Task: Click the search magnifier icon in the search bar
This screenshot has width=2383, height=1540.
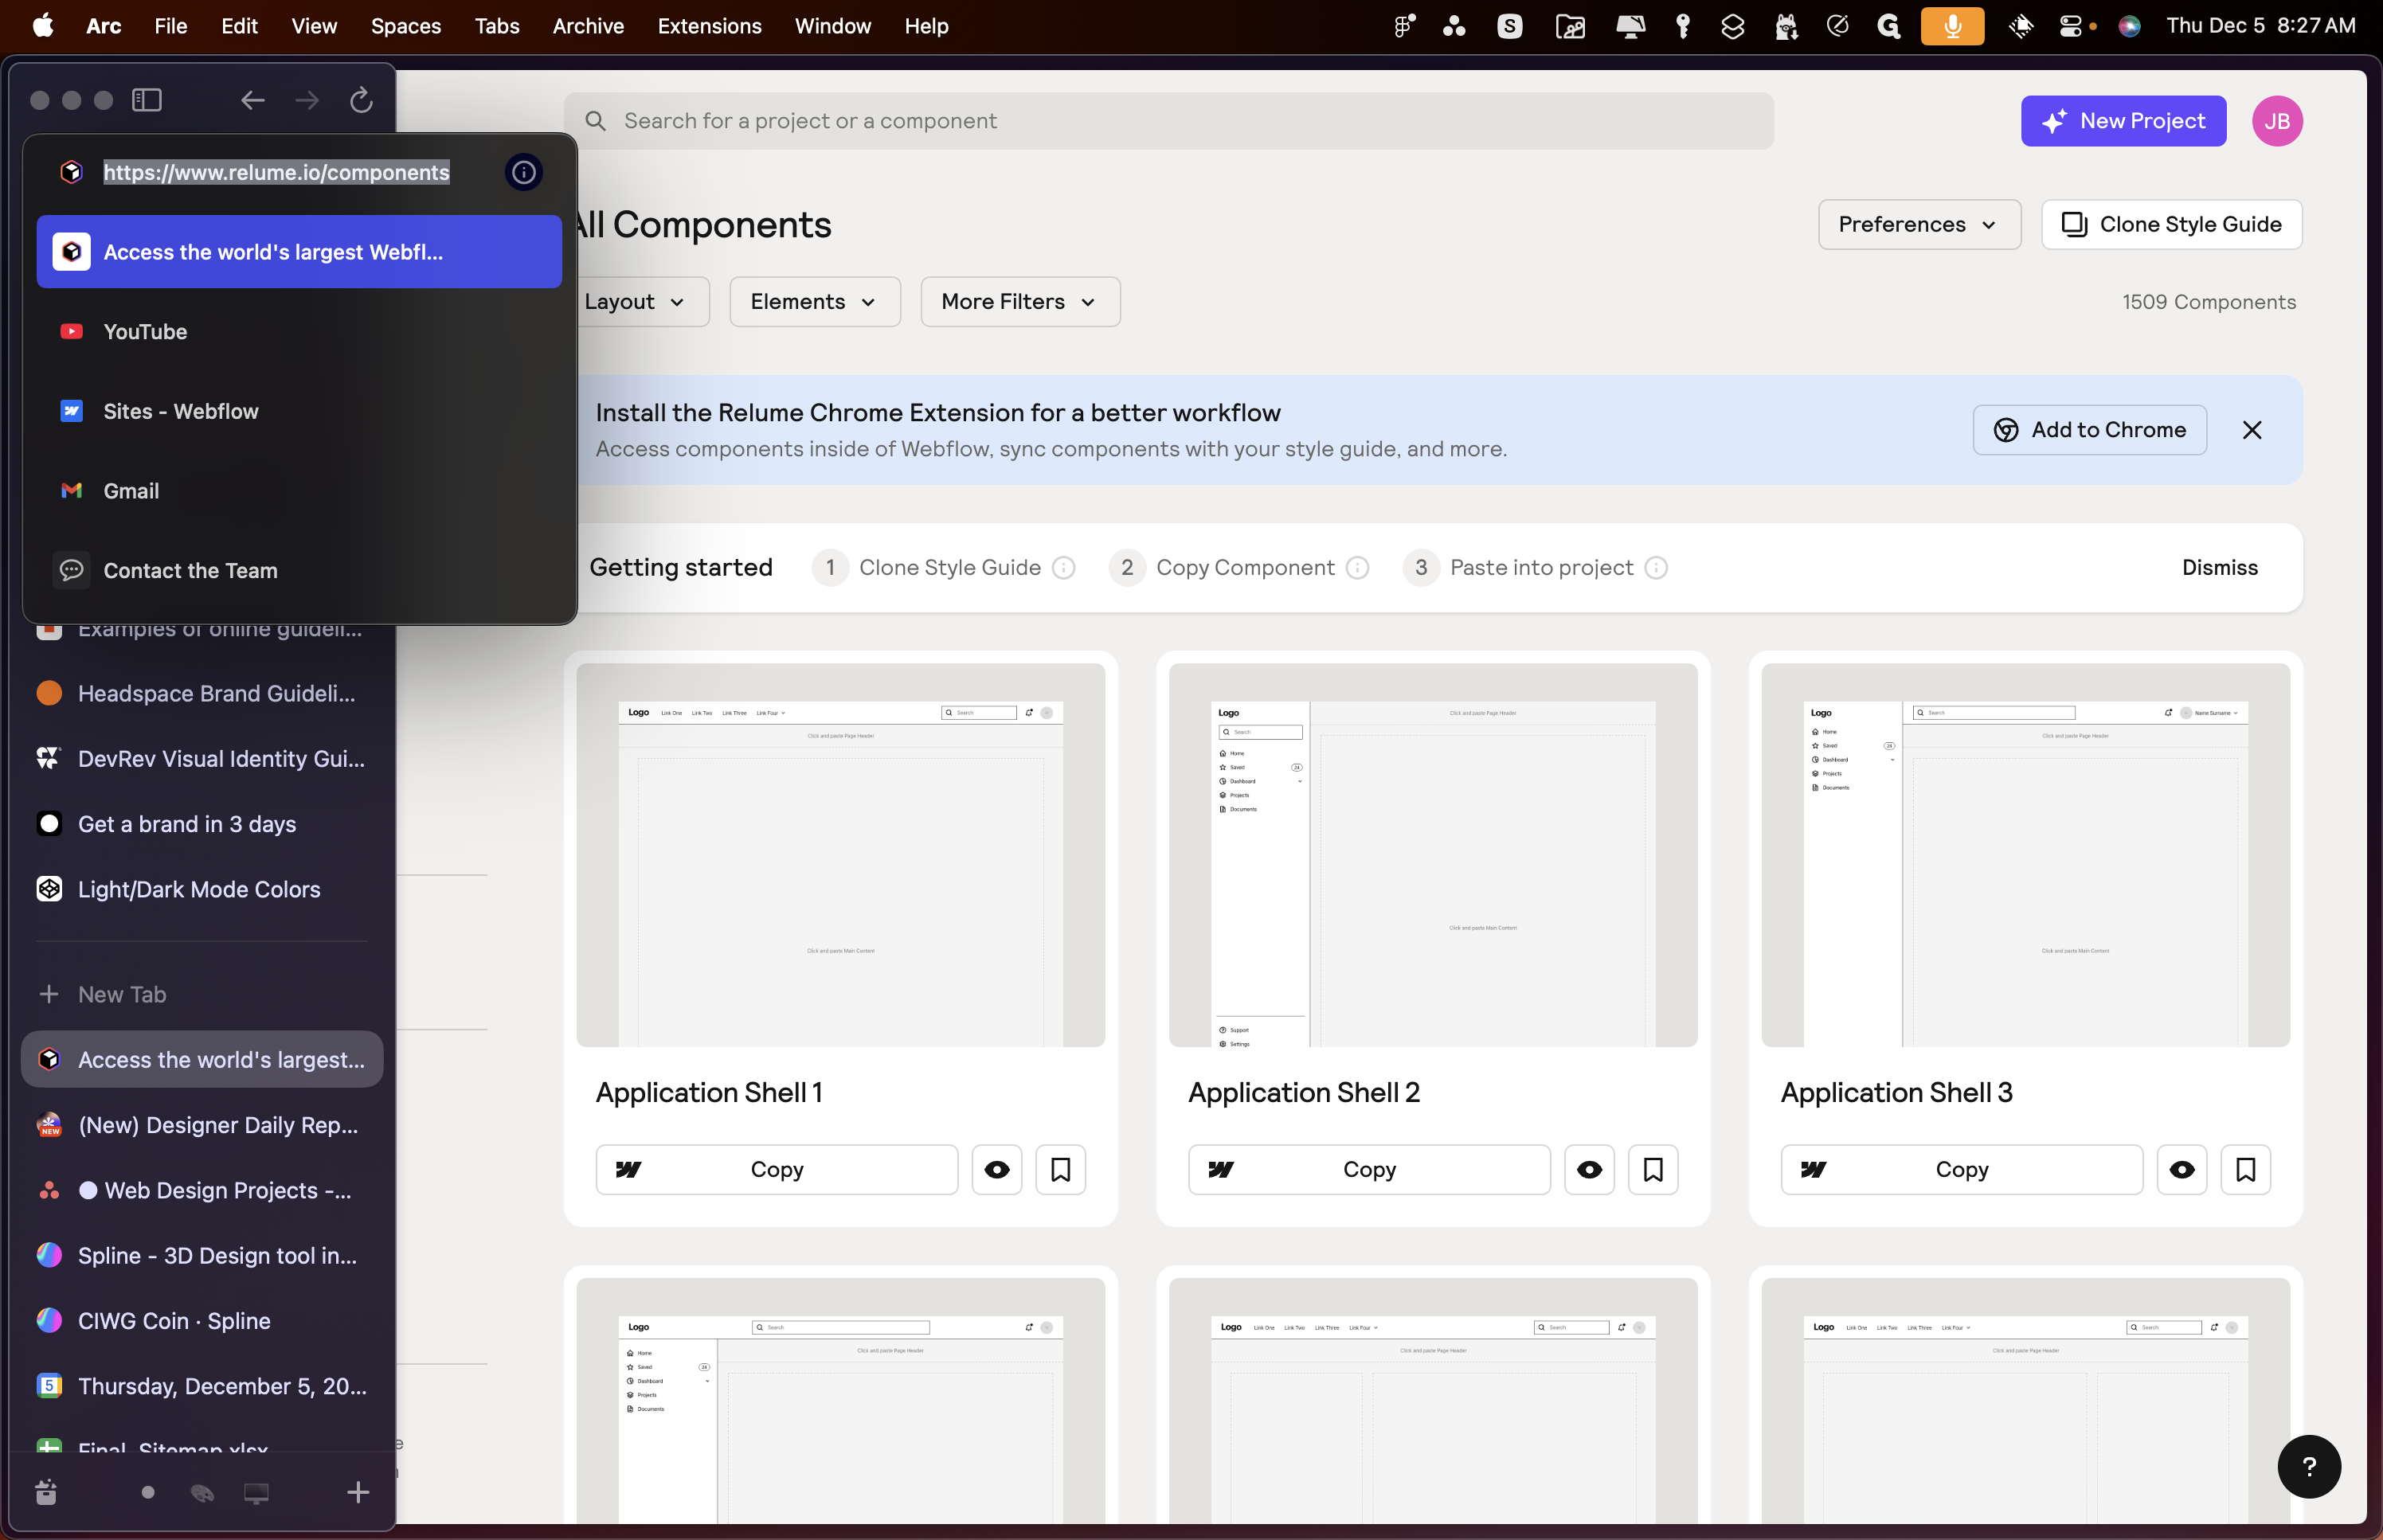Action: tap(595, 121)
